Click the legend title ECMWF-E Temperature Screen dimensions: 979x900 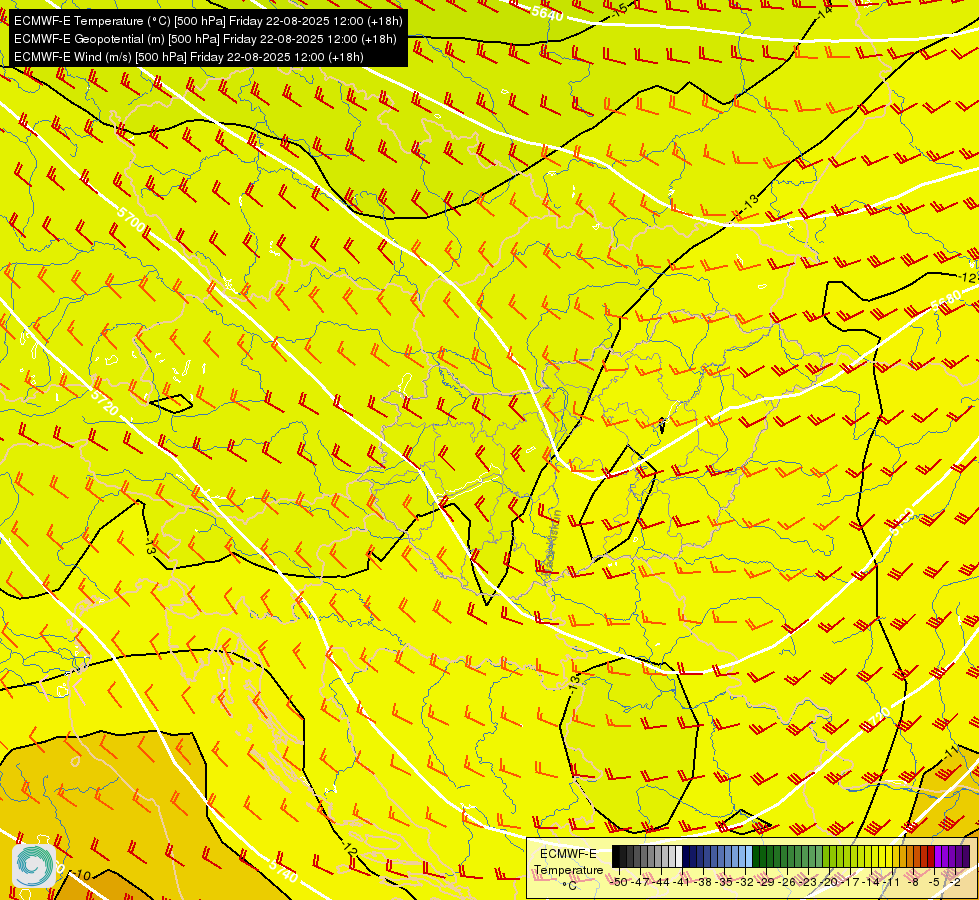point(568,862)
